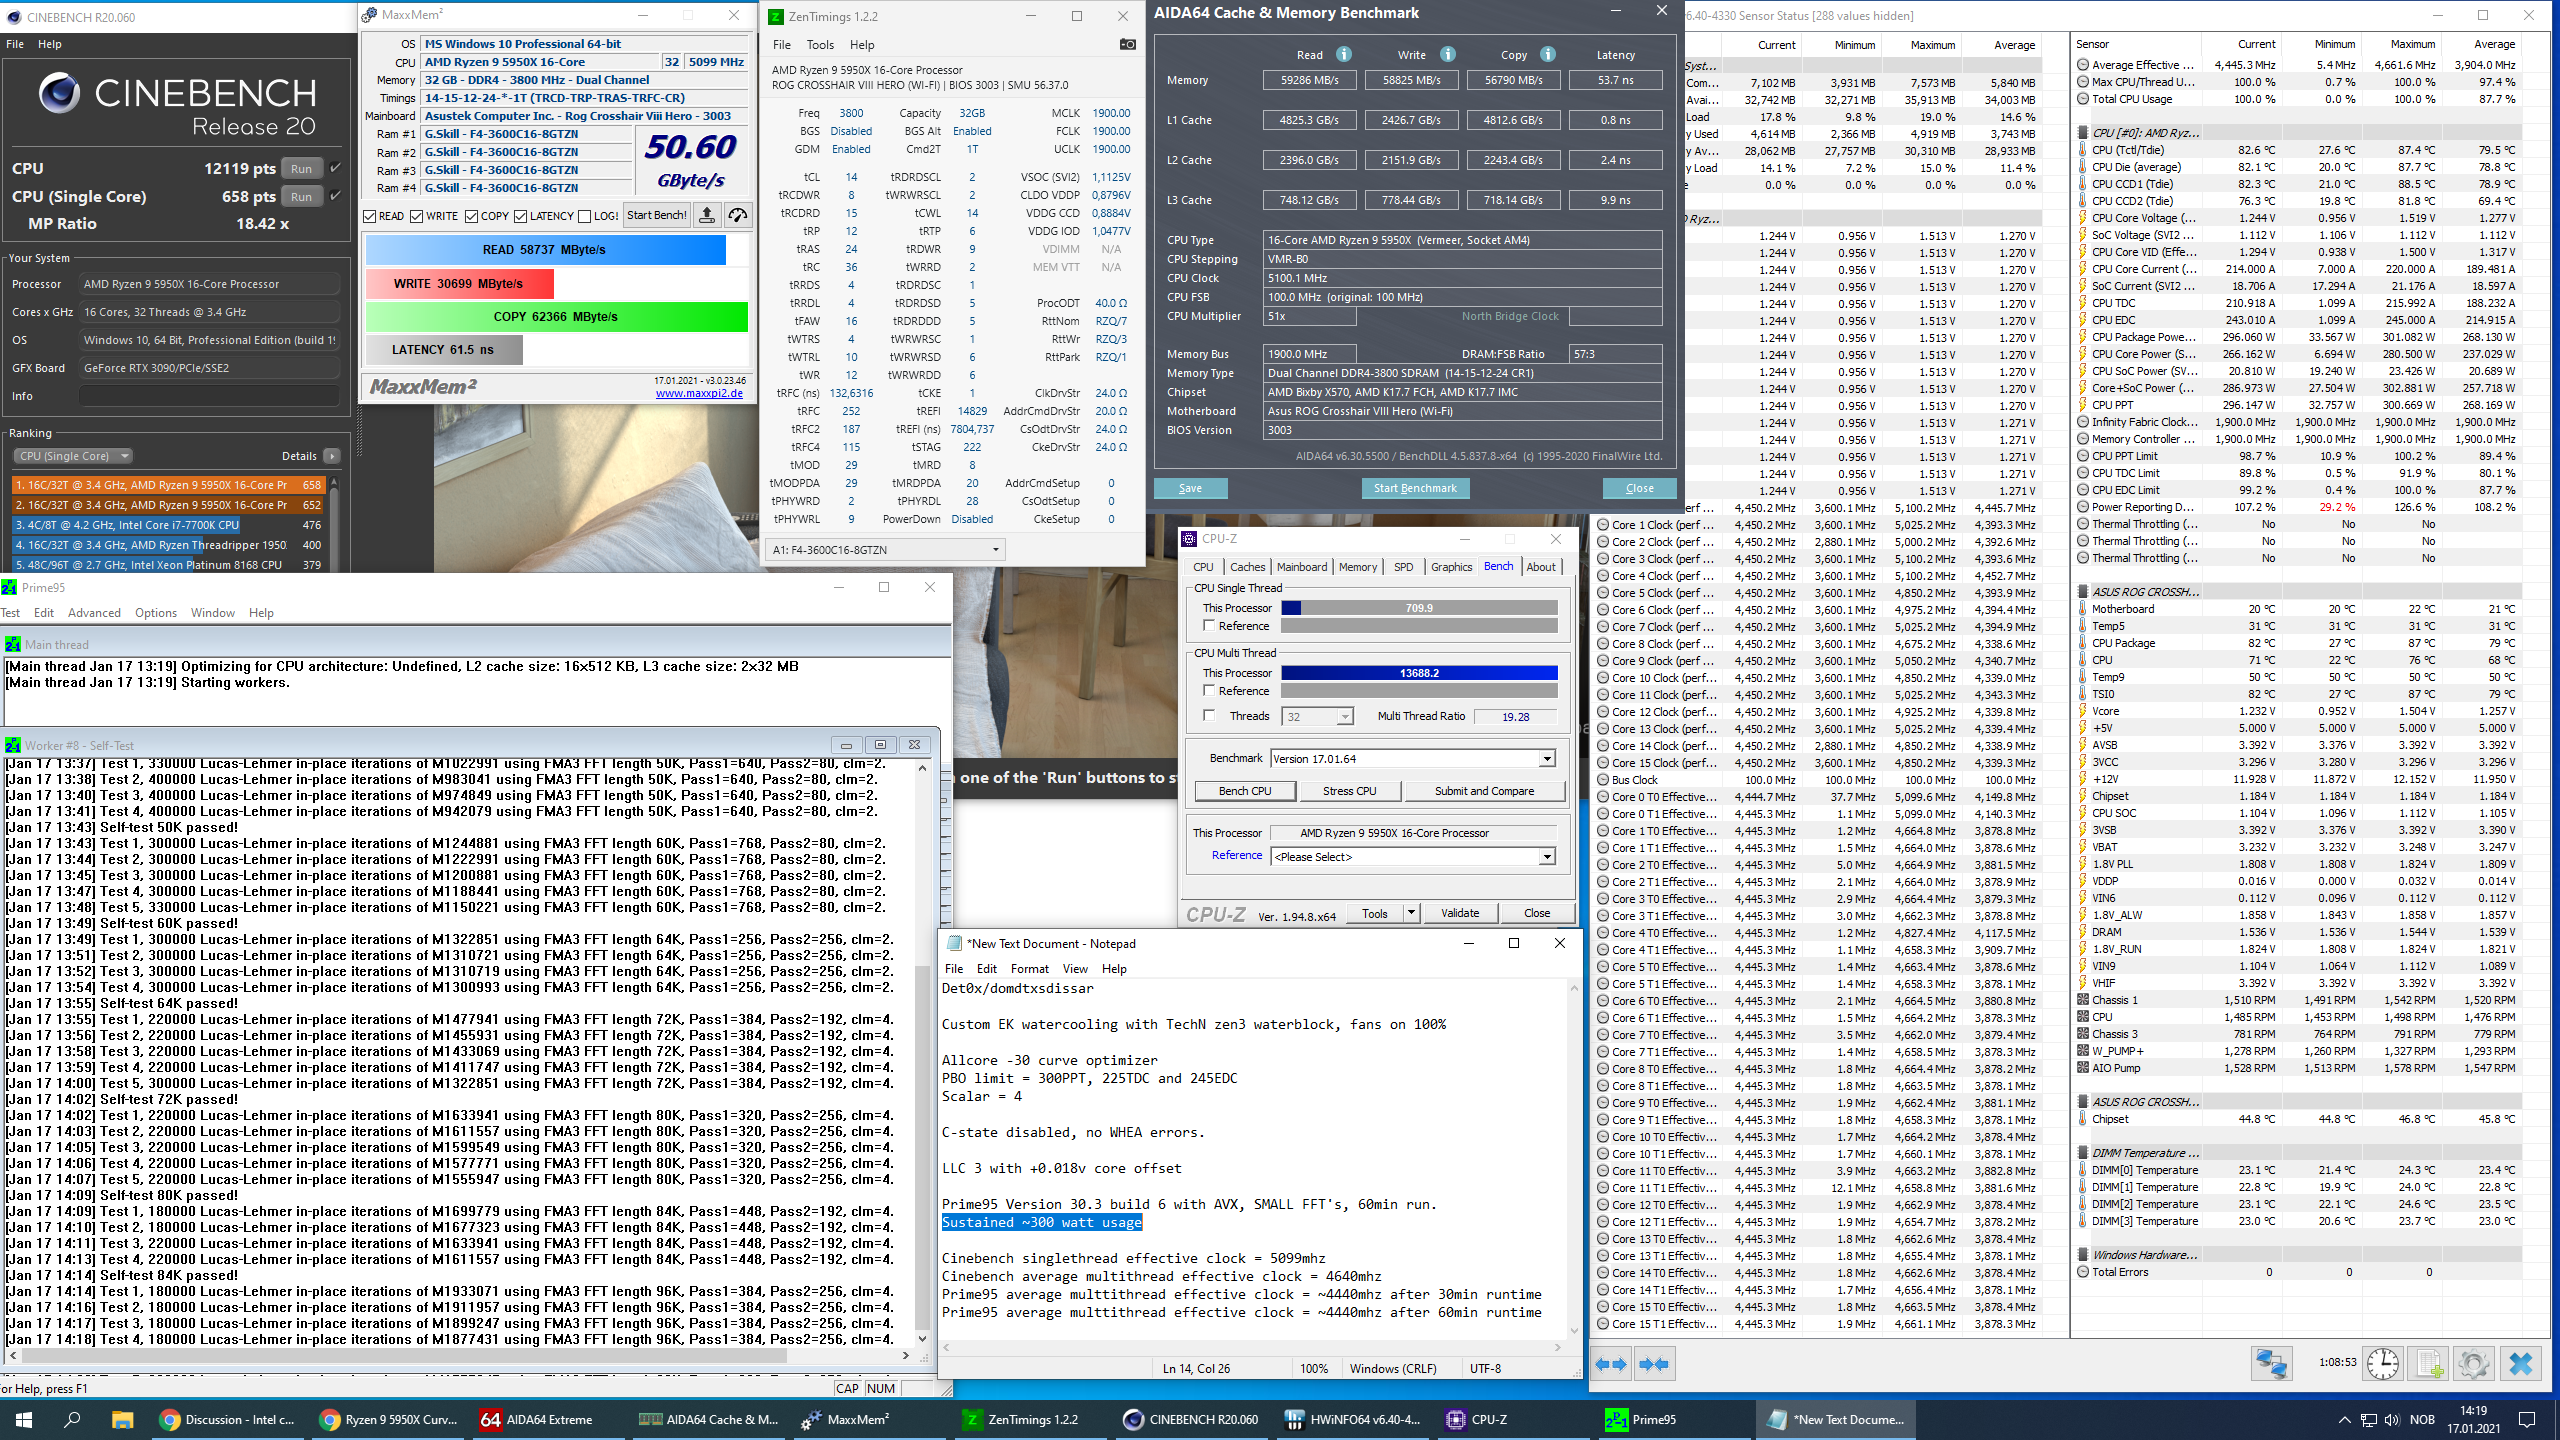Click ZenTimings camera screenshot icon
2560x1440 pixels.
click(1127, 44)
